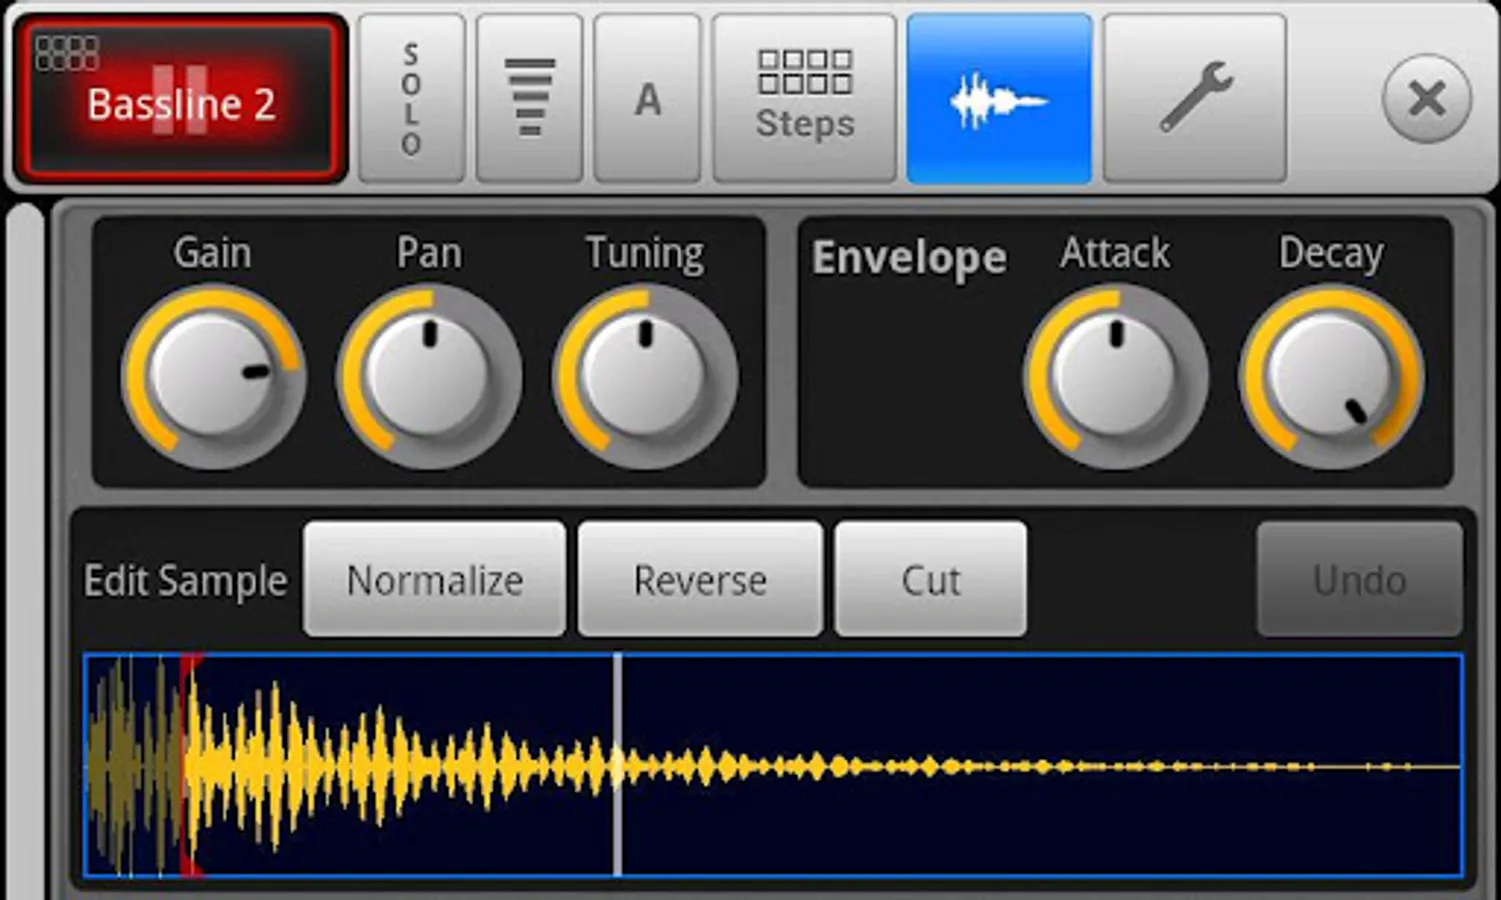Select the A pattern button

[648, 99]
